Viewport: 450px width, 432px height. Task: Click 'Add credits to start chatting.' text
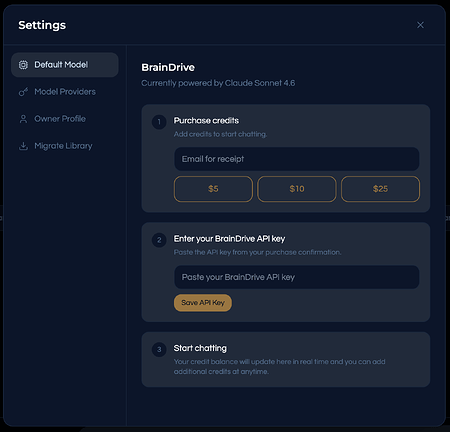coord(220,134)
